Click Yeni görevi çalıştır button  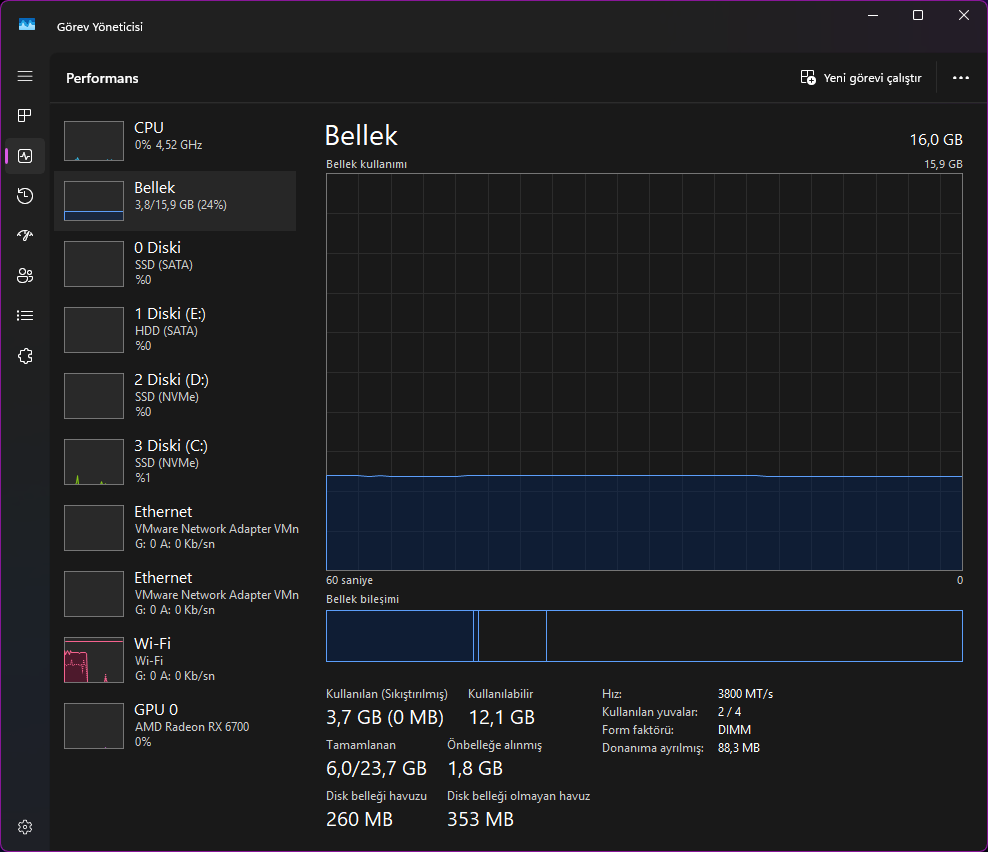(861, 78)
